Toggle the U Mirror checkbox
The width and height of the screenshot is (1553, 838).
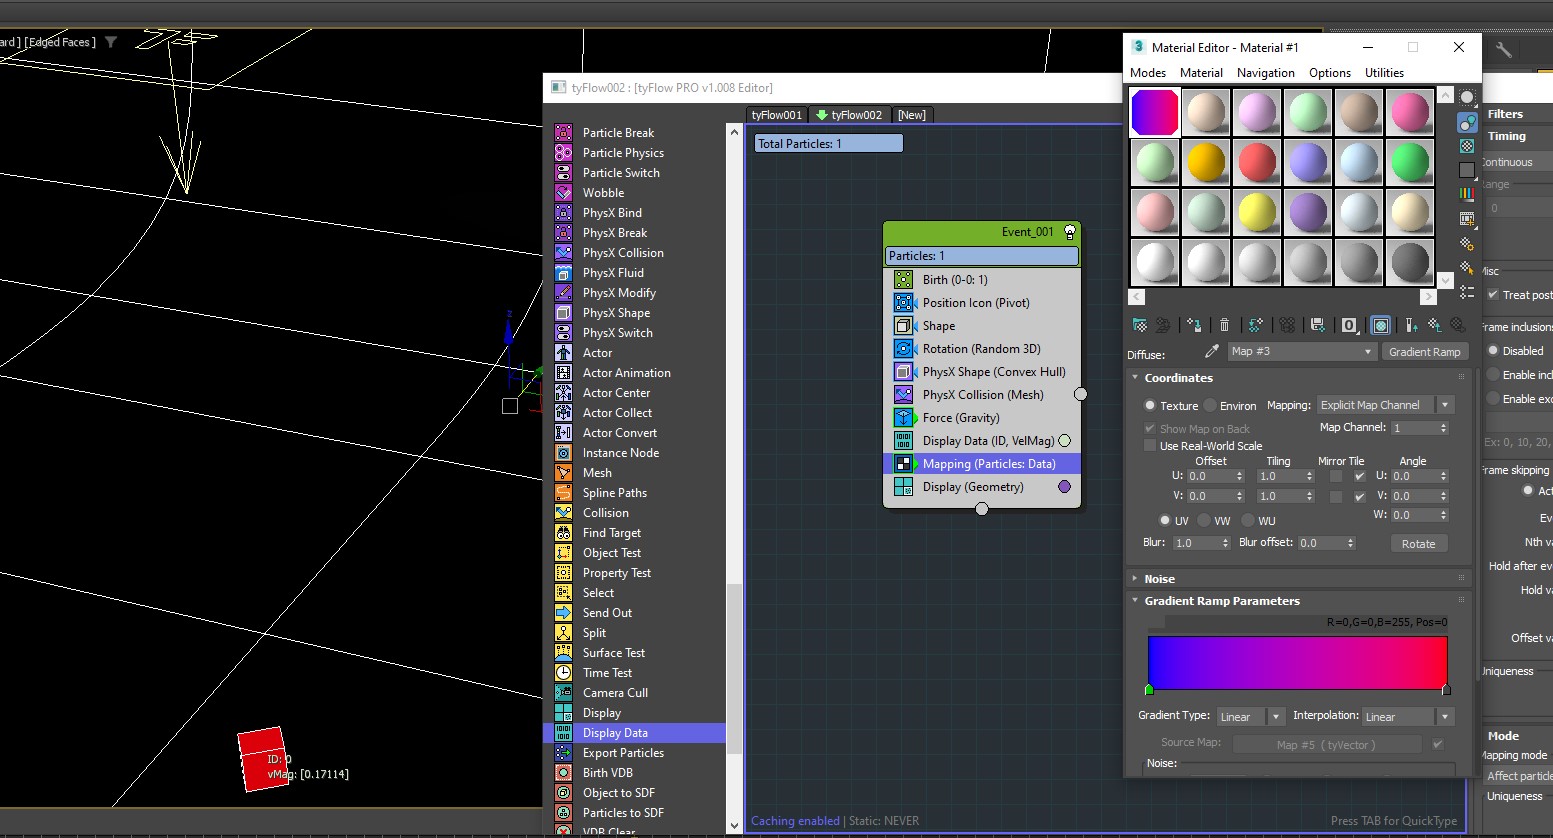(x=1336, y=476)
